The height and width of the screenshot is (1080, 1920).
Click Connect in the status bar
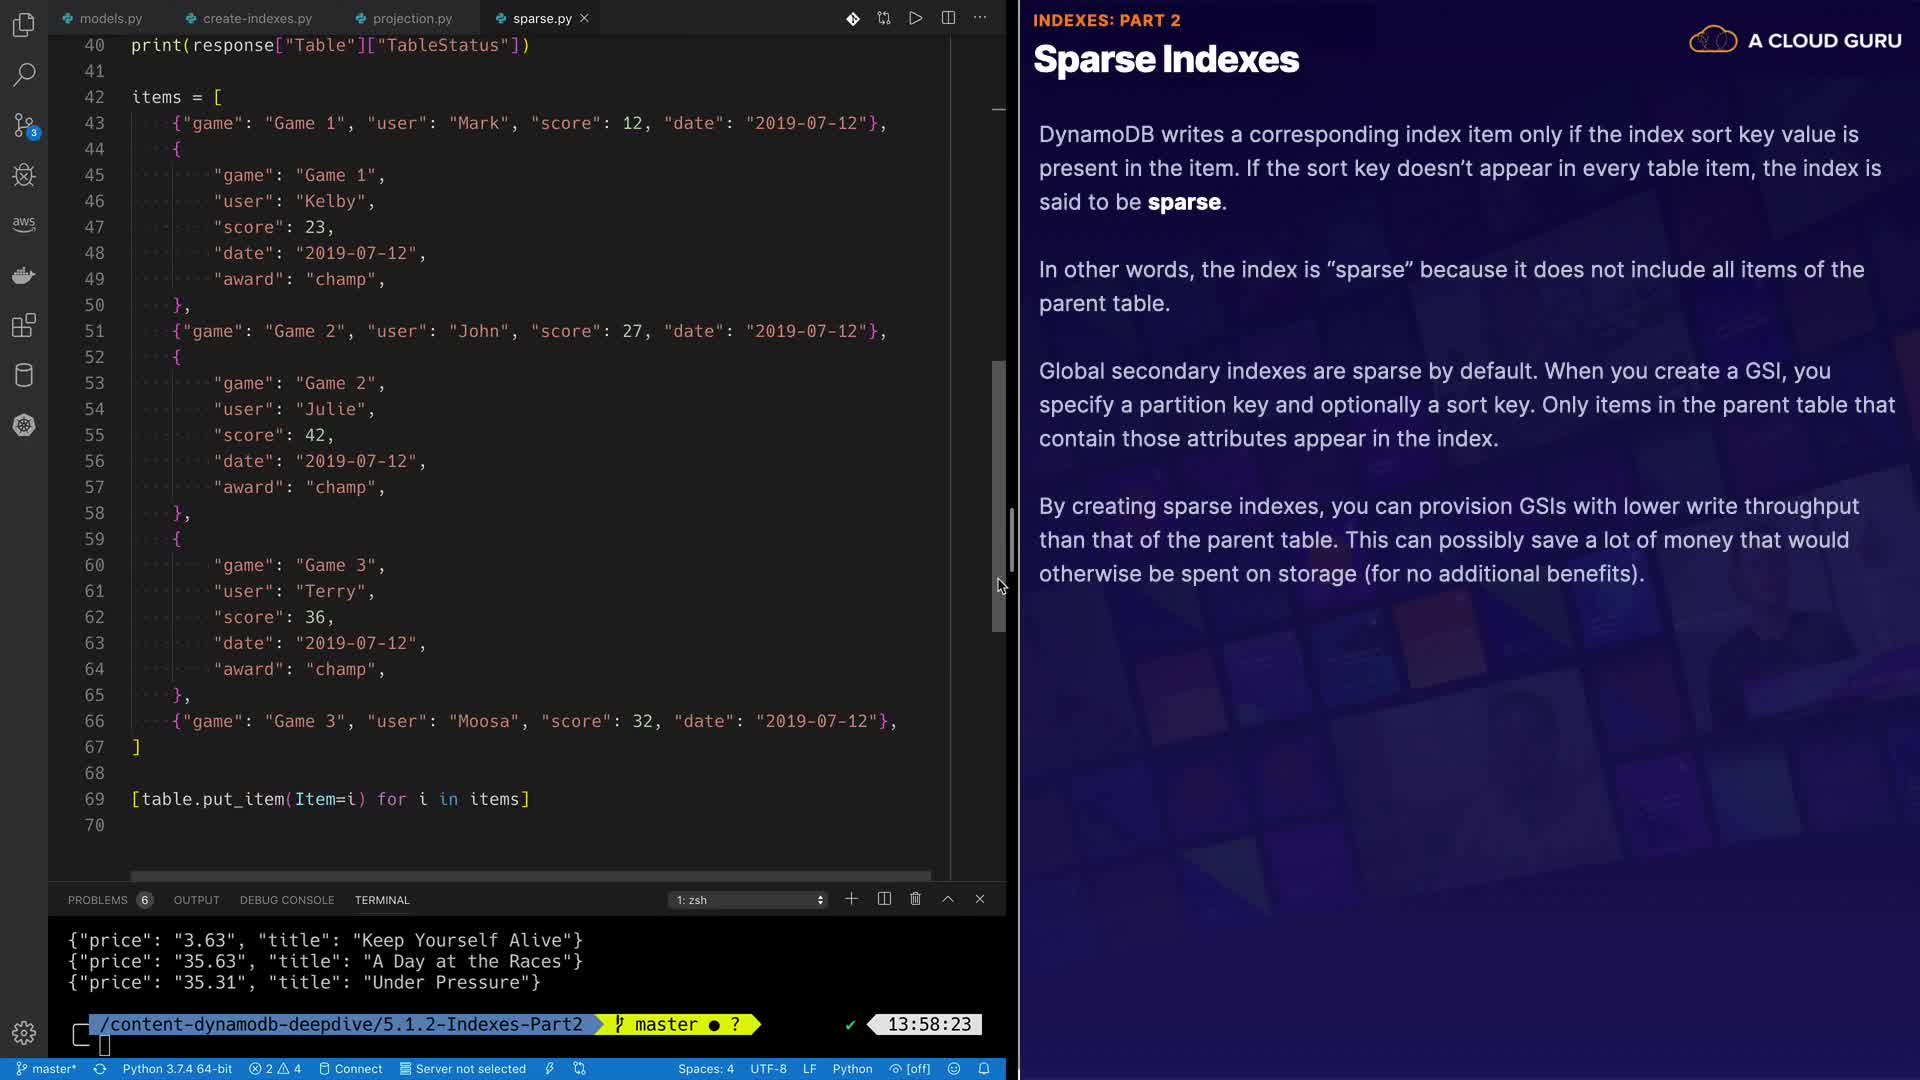point(351,1069)
